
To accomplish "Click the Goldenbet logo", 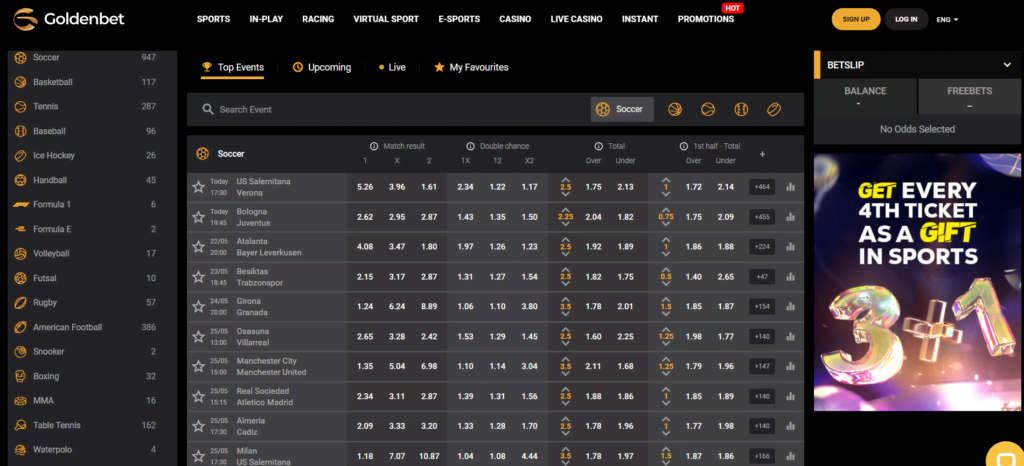I will tap(69, 20).
